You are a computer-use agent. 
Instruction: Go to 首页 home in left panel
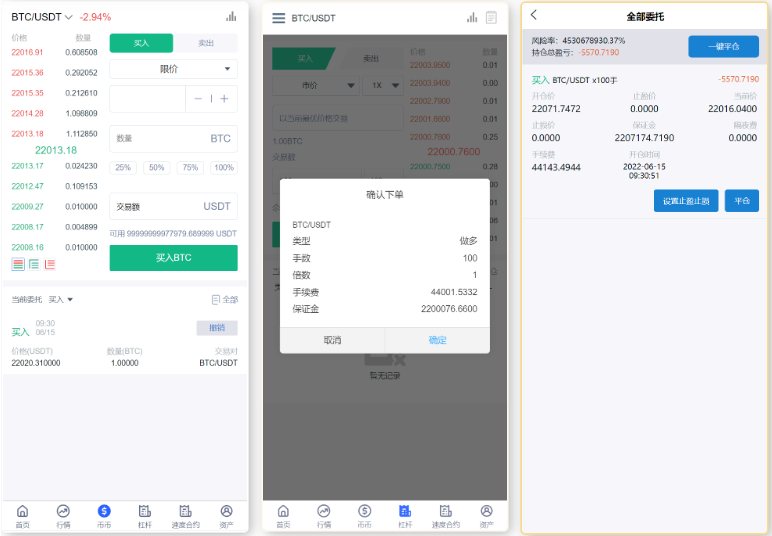[22, 515]
